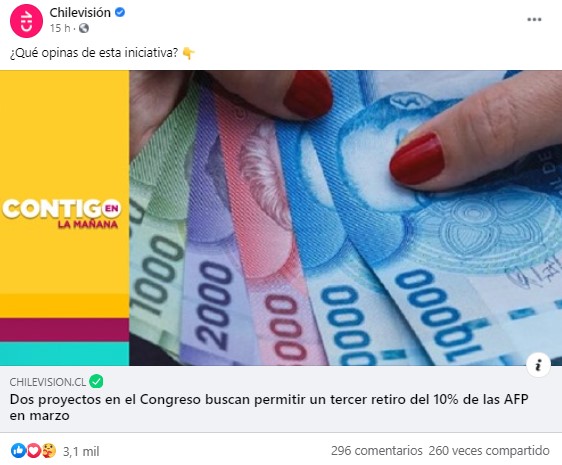Viewport: 562px width, 465px height.
Task: Click the Care hug reaction icon
Action: pos(49,451)
